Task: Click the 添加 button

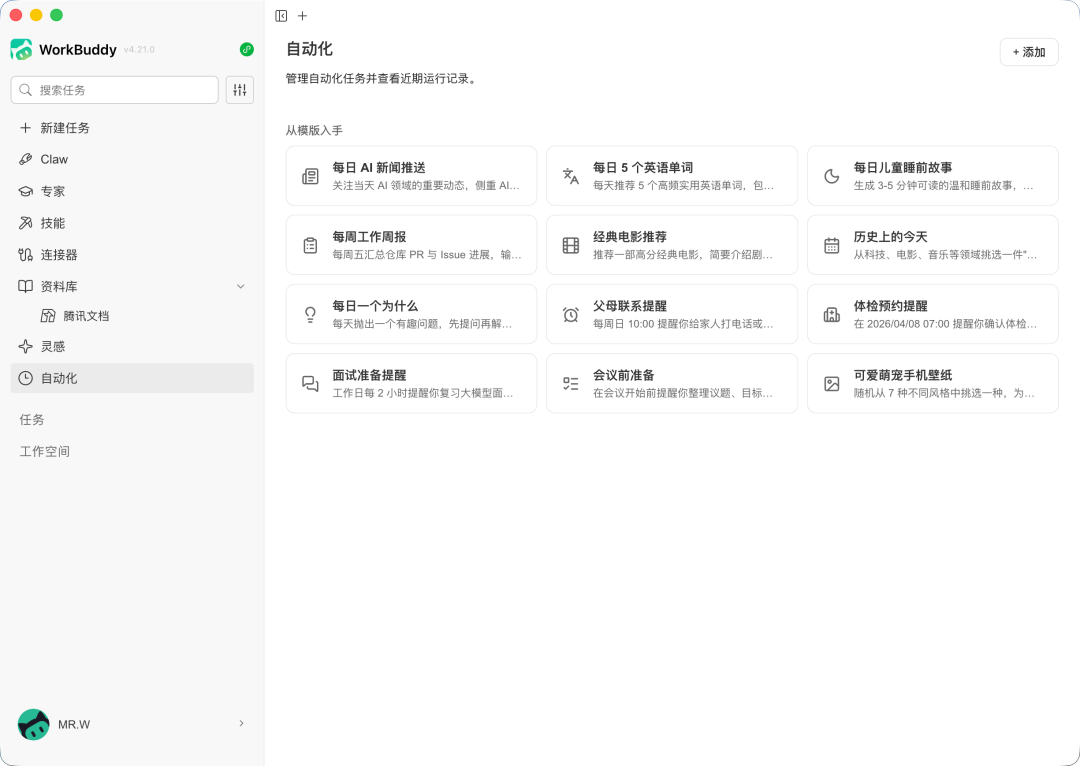Action: click(1029, 52)
